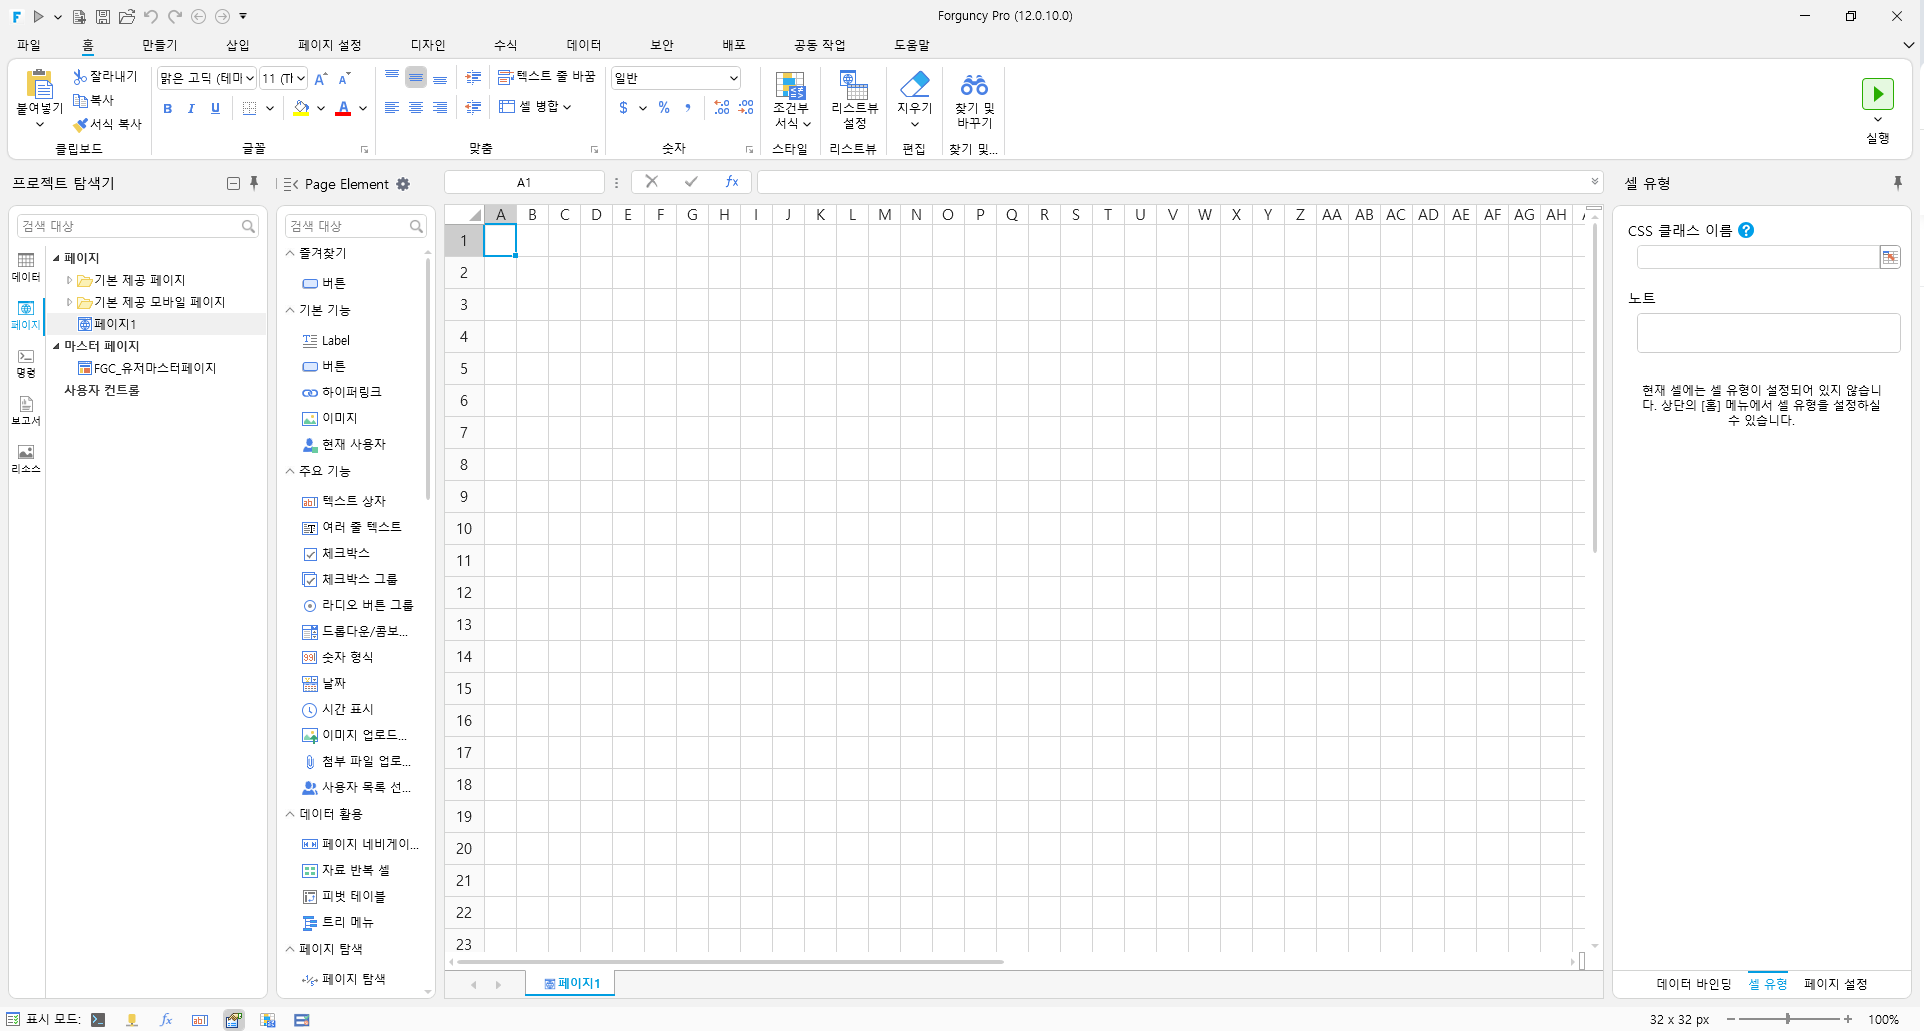Click the 하이퍼링크 element in list
The image size is (1924, 1031).
(x=351, y=392)
